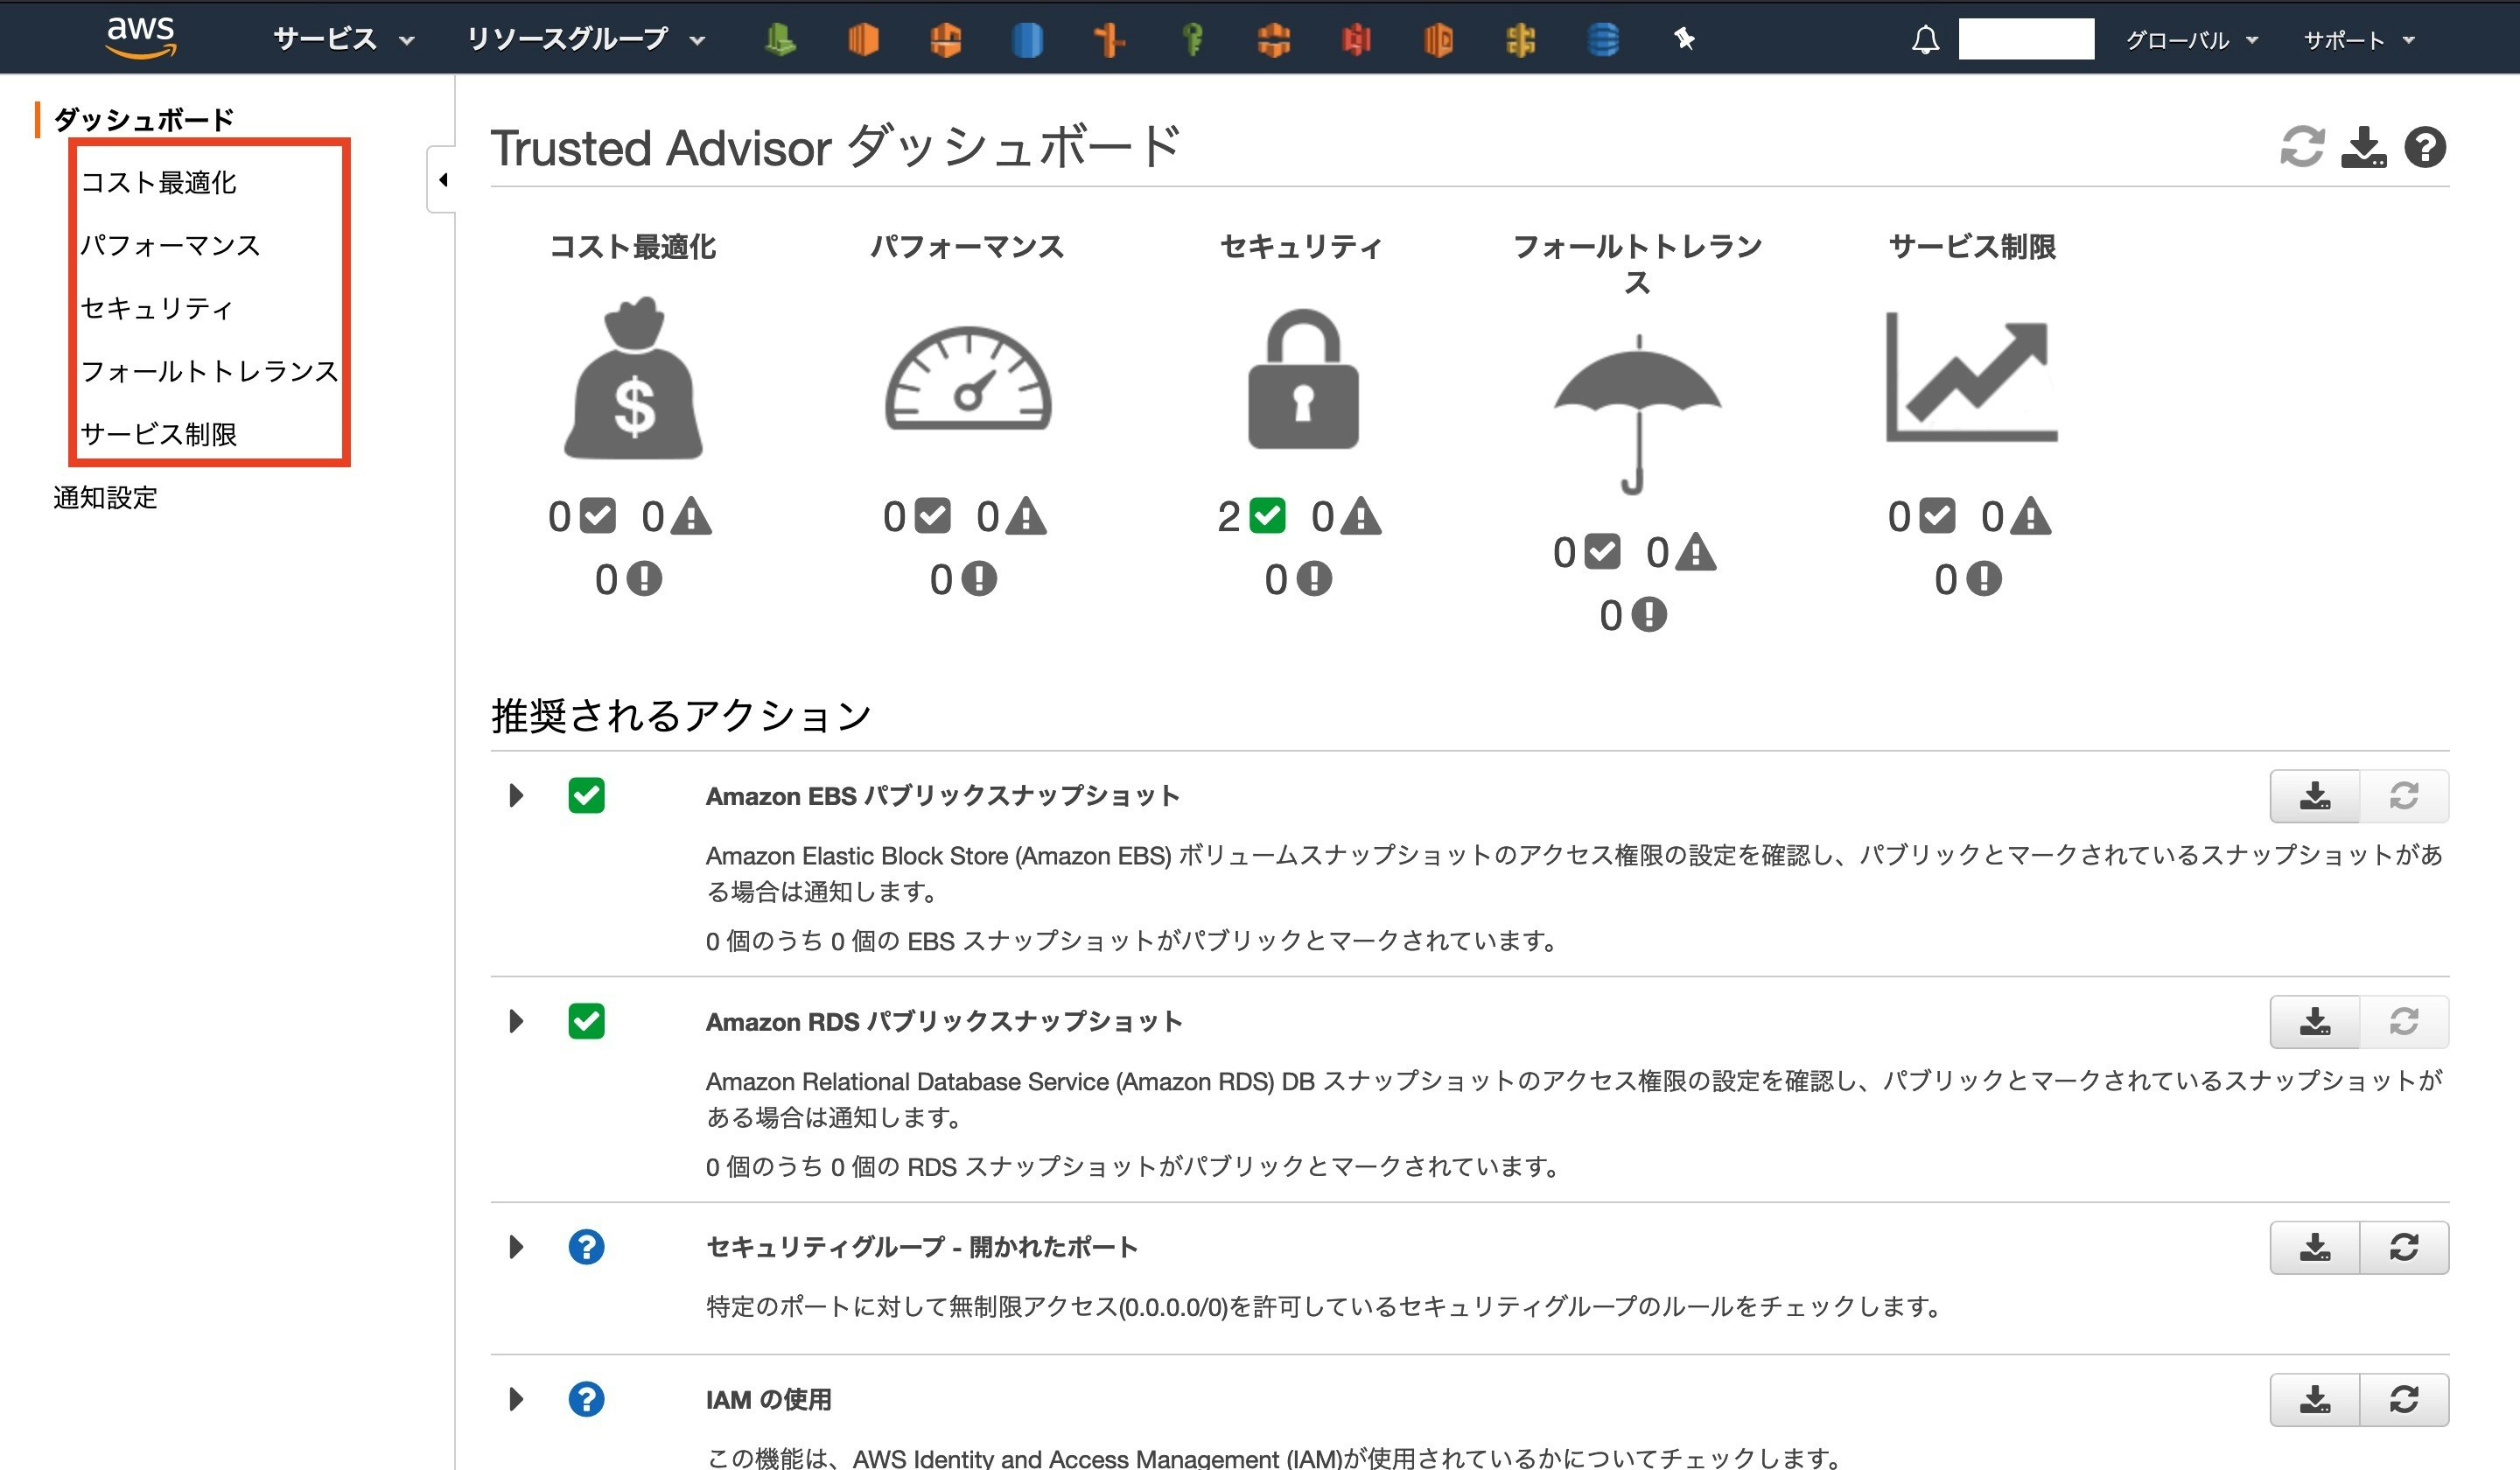Download all checks via header download icon
Viewport: 2520px width, 1470px height.
pos(2363,147)
